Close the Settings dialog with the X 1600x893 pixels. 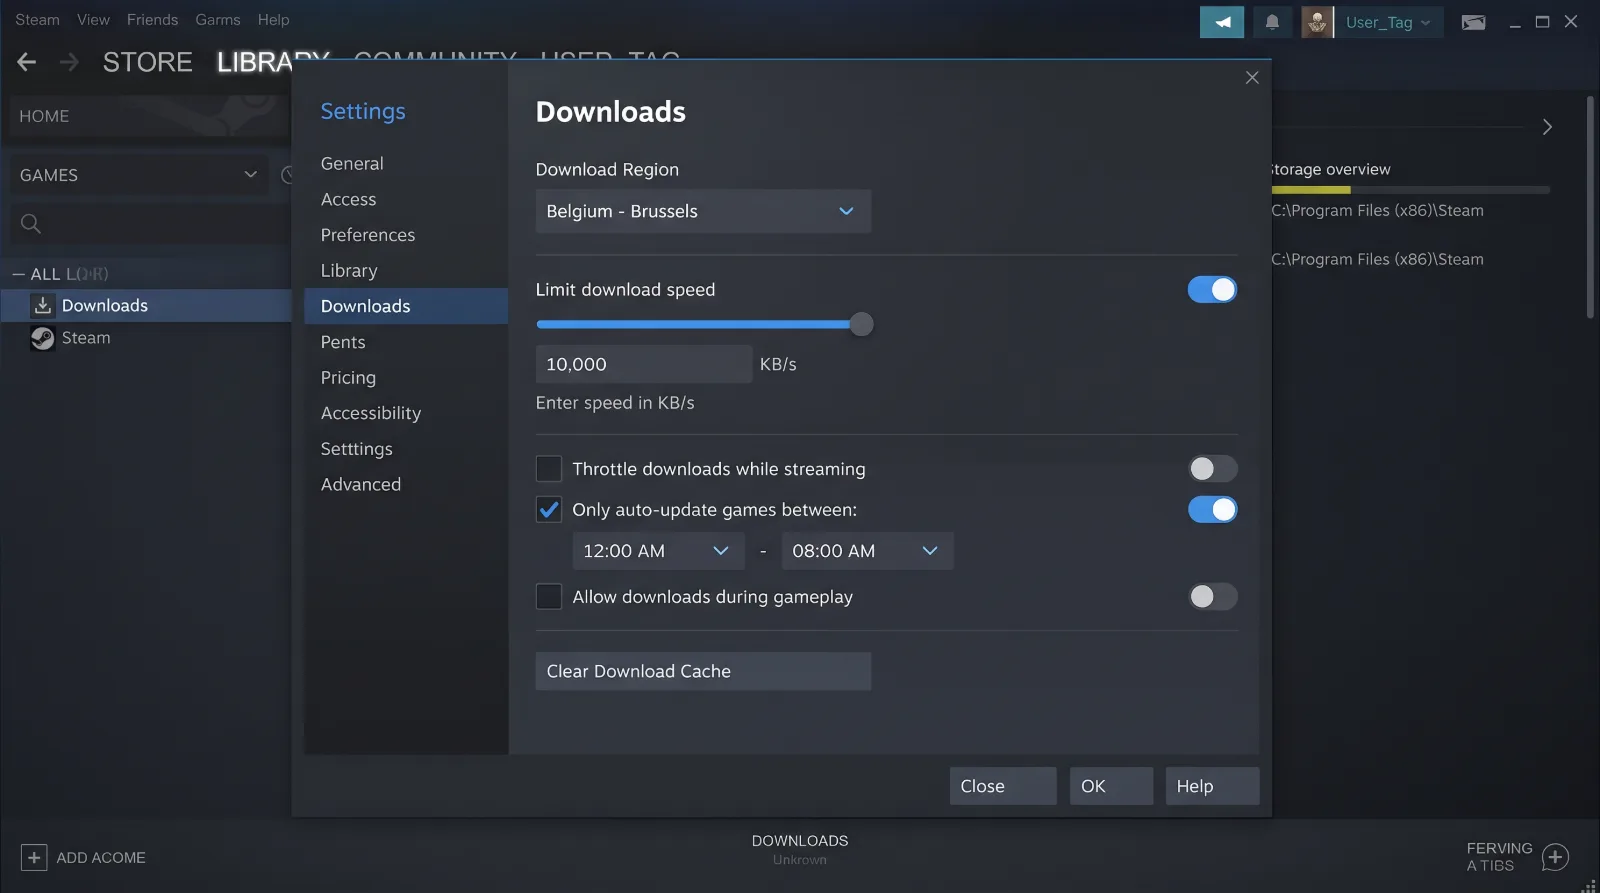tap(1252, 78)
